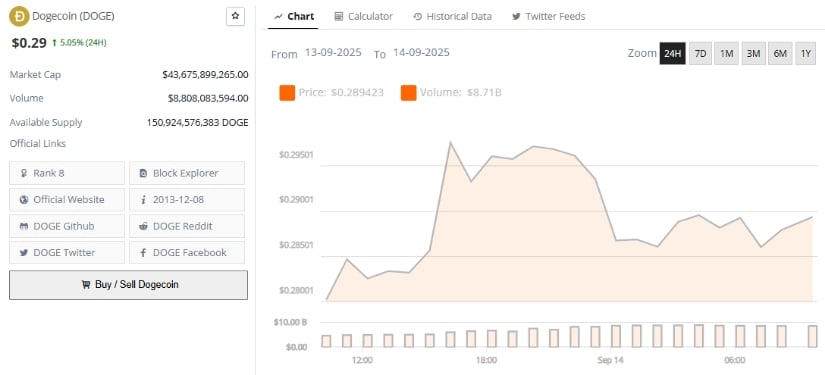This screenshot has width=825, height=375.
Task: Open the Block Explorer link
Action: [187, 173]
